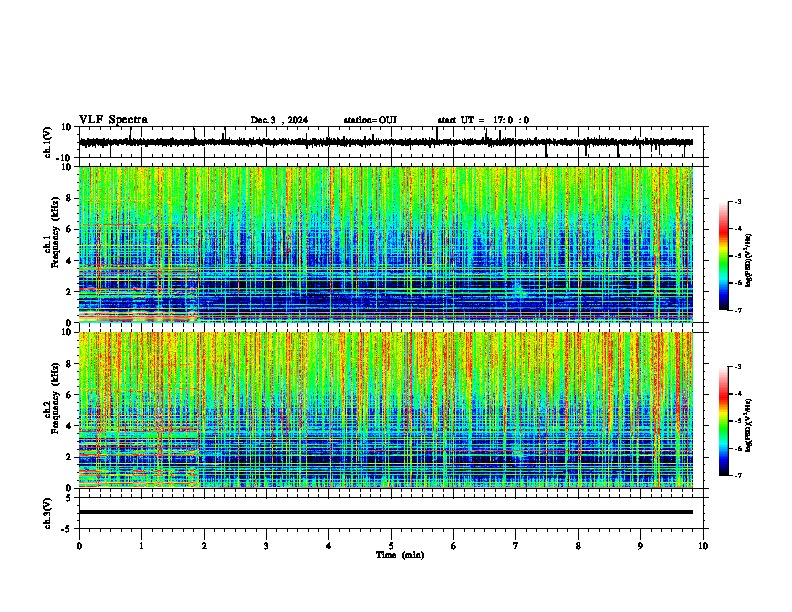792x612 pixels.
Task: Click the "8" kHz tick on ch.1 frequency axis
Action: point(70,198)
